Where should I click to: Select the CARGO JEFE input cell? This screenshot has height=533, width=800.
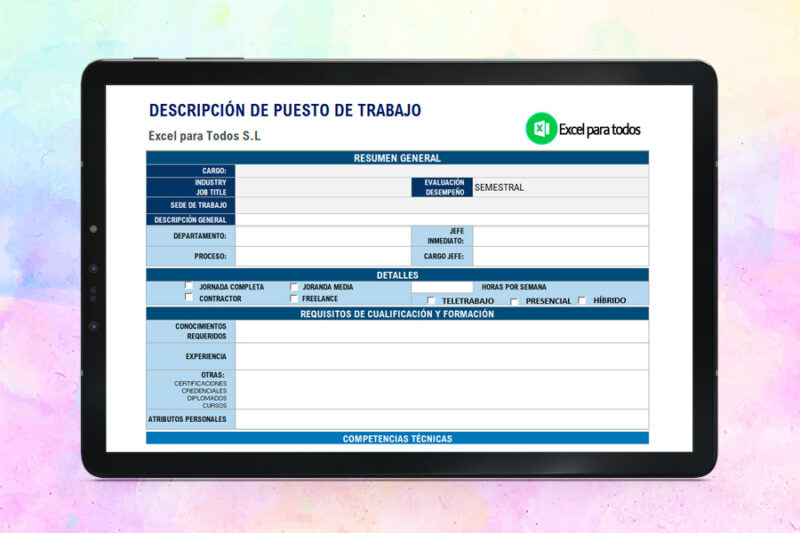click(x=561, y=256)
